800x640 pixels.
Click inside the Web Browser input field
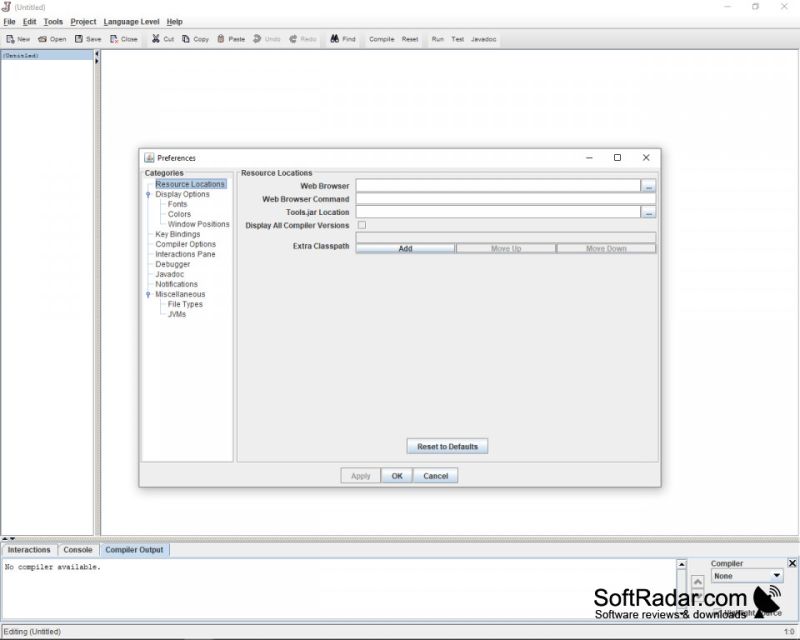point(500,186)
